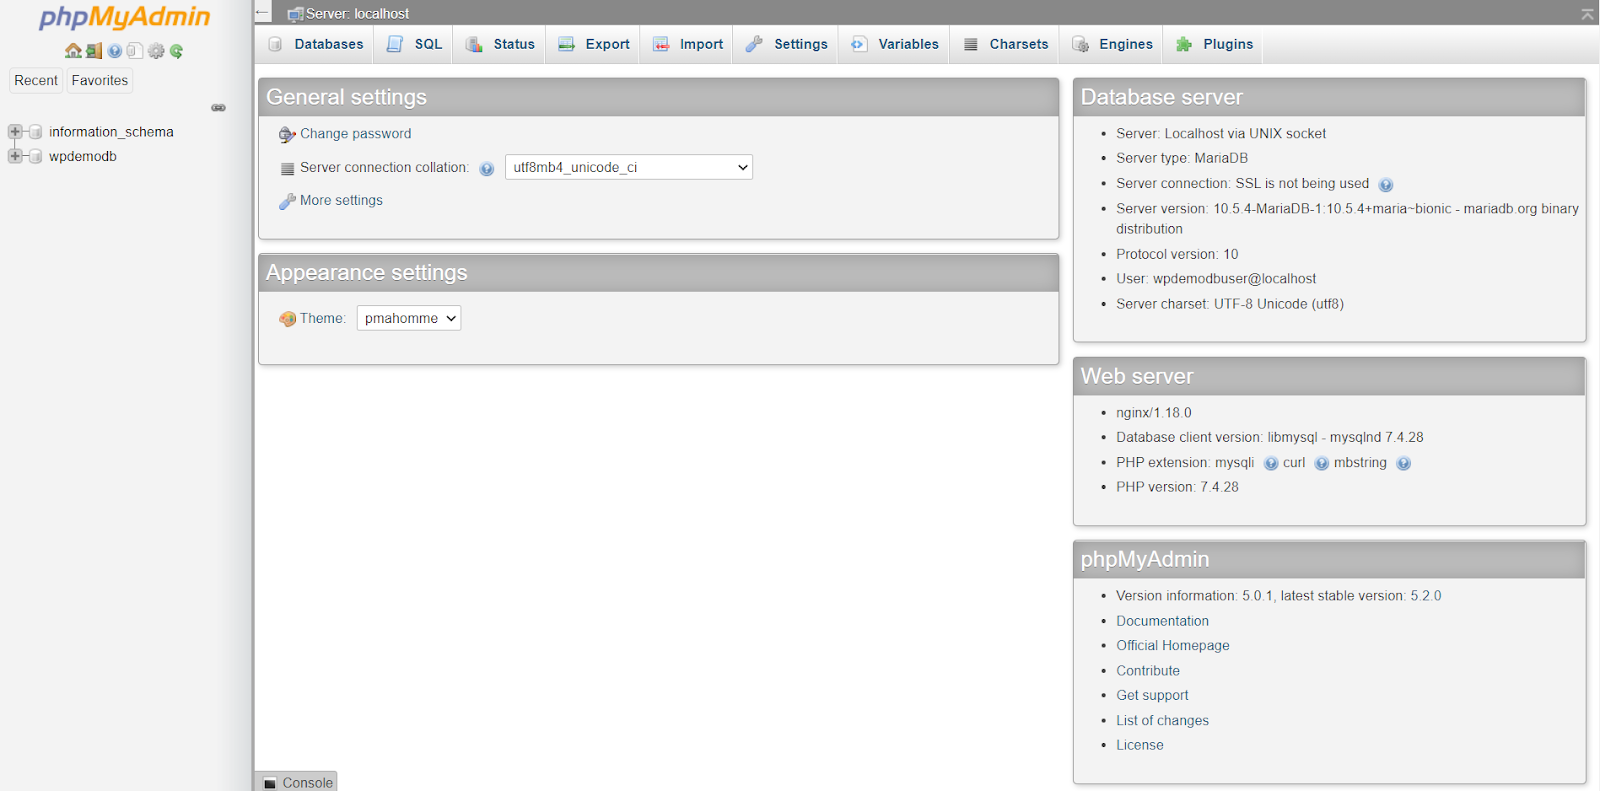
Task: Open the Charsets tab
Action: pyautogui.click(x=1006, y=44)
